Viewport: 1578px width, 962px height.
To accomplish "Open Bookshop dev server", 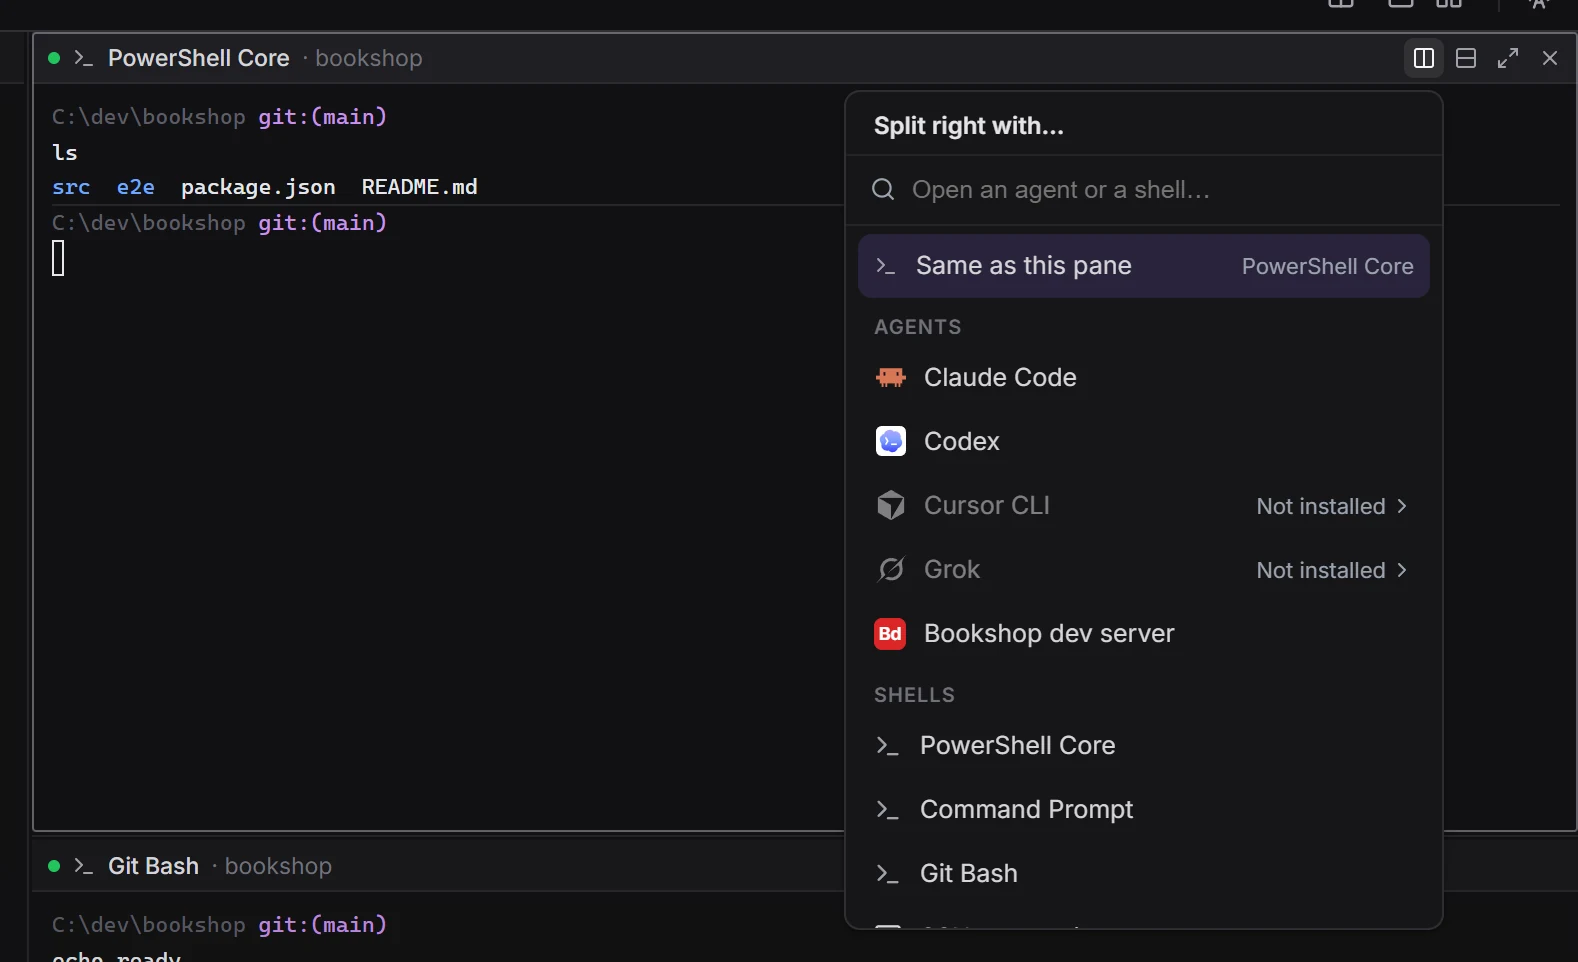I will [x=1144, y=634].
